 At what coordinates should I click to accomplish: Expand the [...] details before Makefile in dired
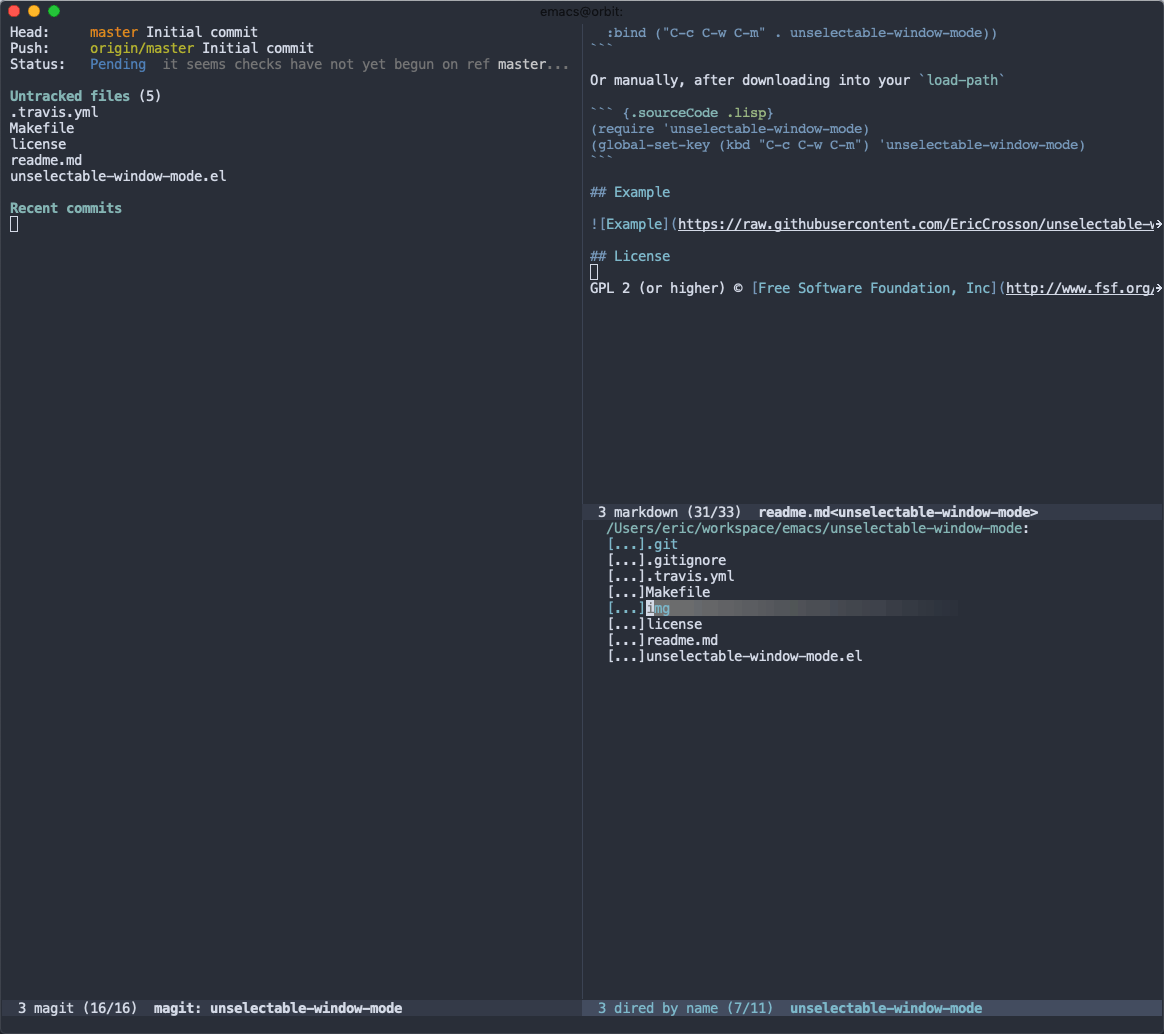626,592
